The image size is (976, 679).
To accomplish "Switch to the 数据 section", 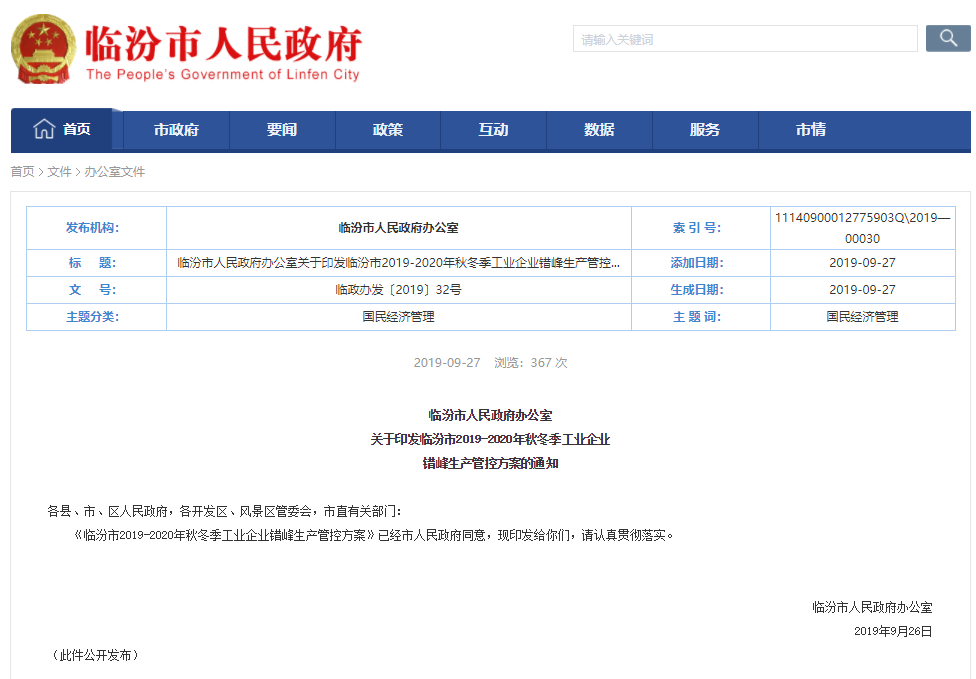I will click(x=599, y=129).
